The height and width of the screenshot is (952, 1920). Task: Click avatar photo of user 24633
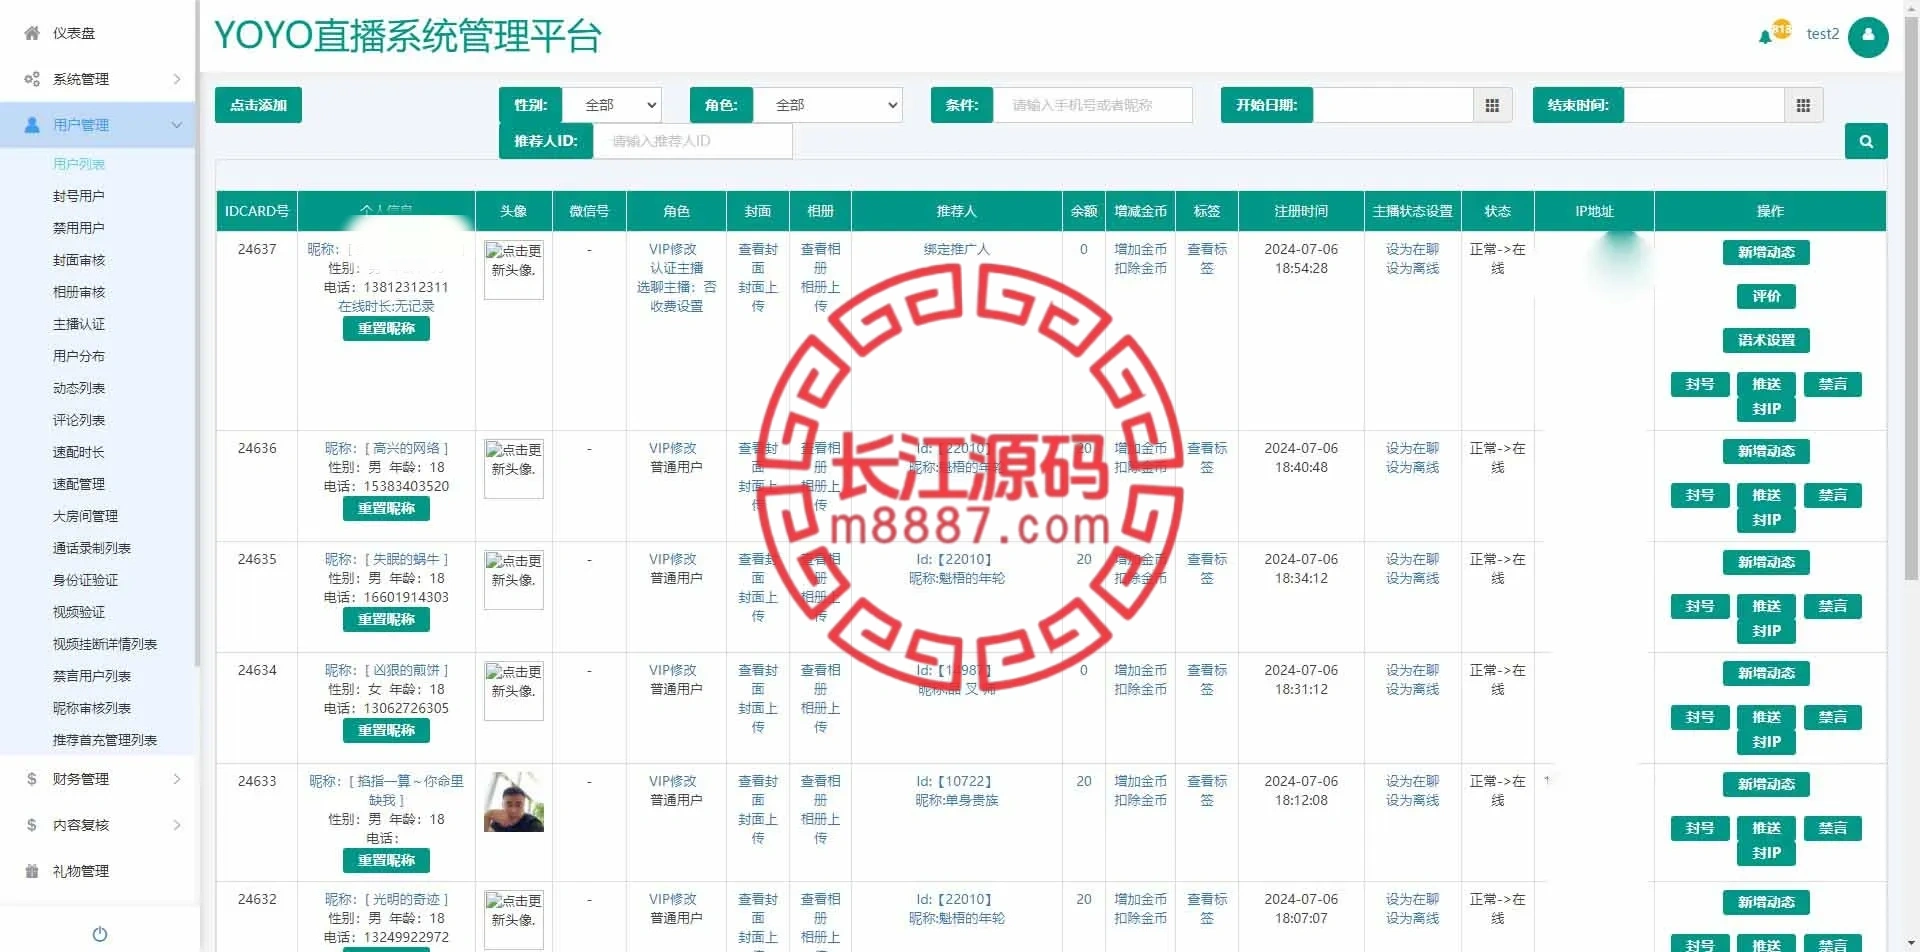tap(514, 802)
